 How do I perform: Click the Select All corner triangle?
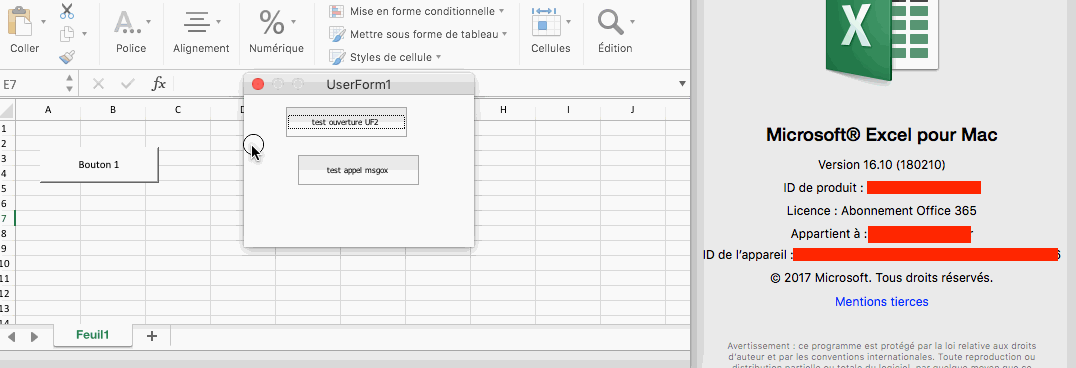(8, 110)
